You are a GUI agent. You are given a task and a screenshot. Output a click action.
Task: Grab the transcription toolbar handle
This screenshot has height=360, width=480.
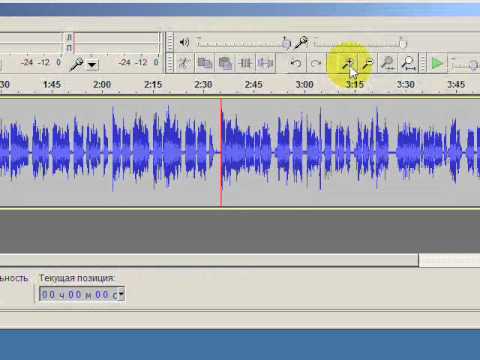click(x=423, y=63)
